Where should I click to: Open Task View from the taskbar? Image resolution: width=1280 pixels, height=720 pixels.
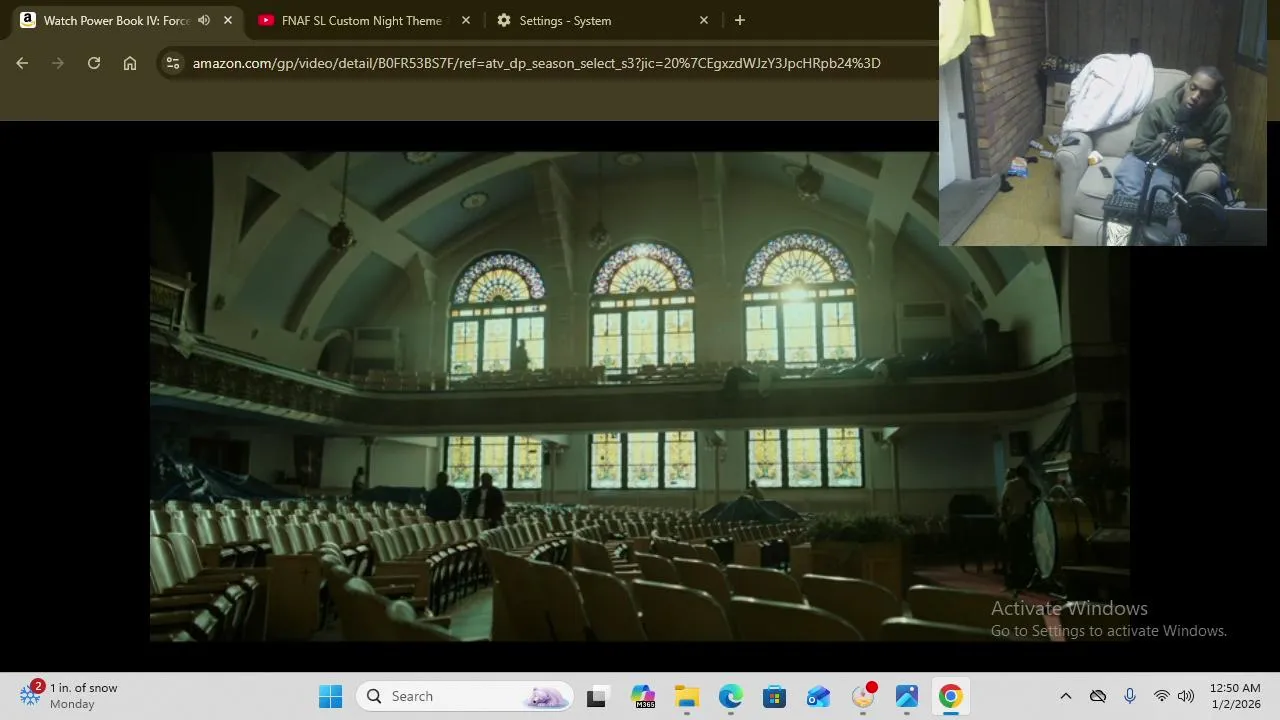[x=597, y=696]
